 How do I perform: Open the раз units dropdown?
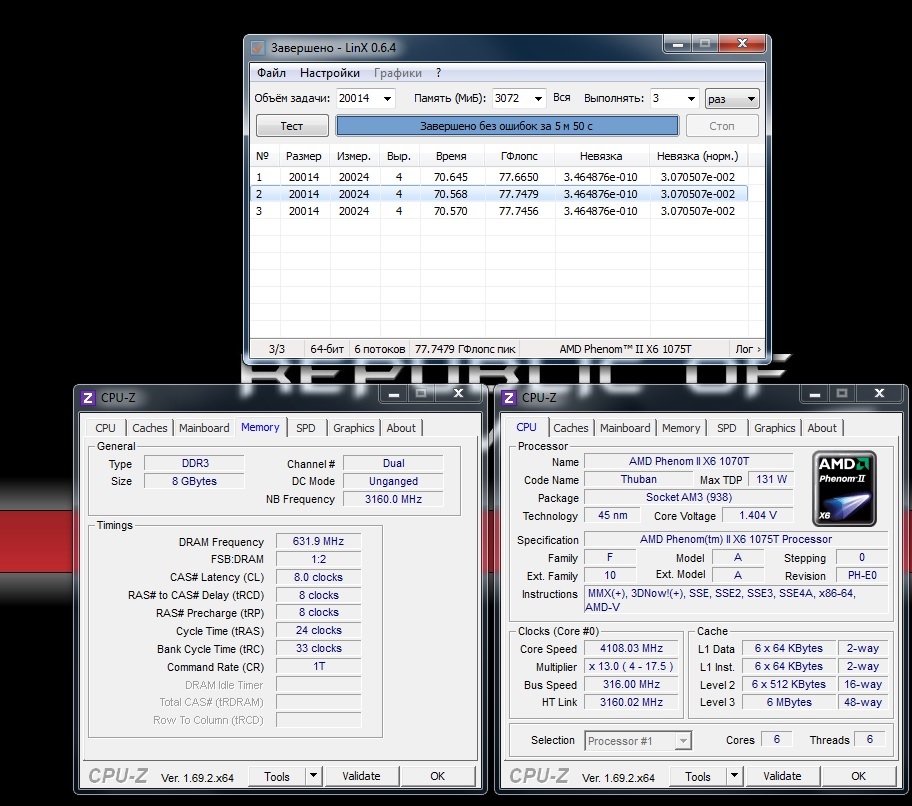tap(732, 98)
